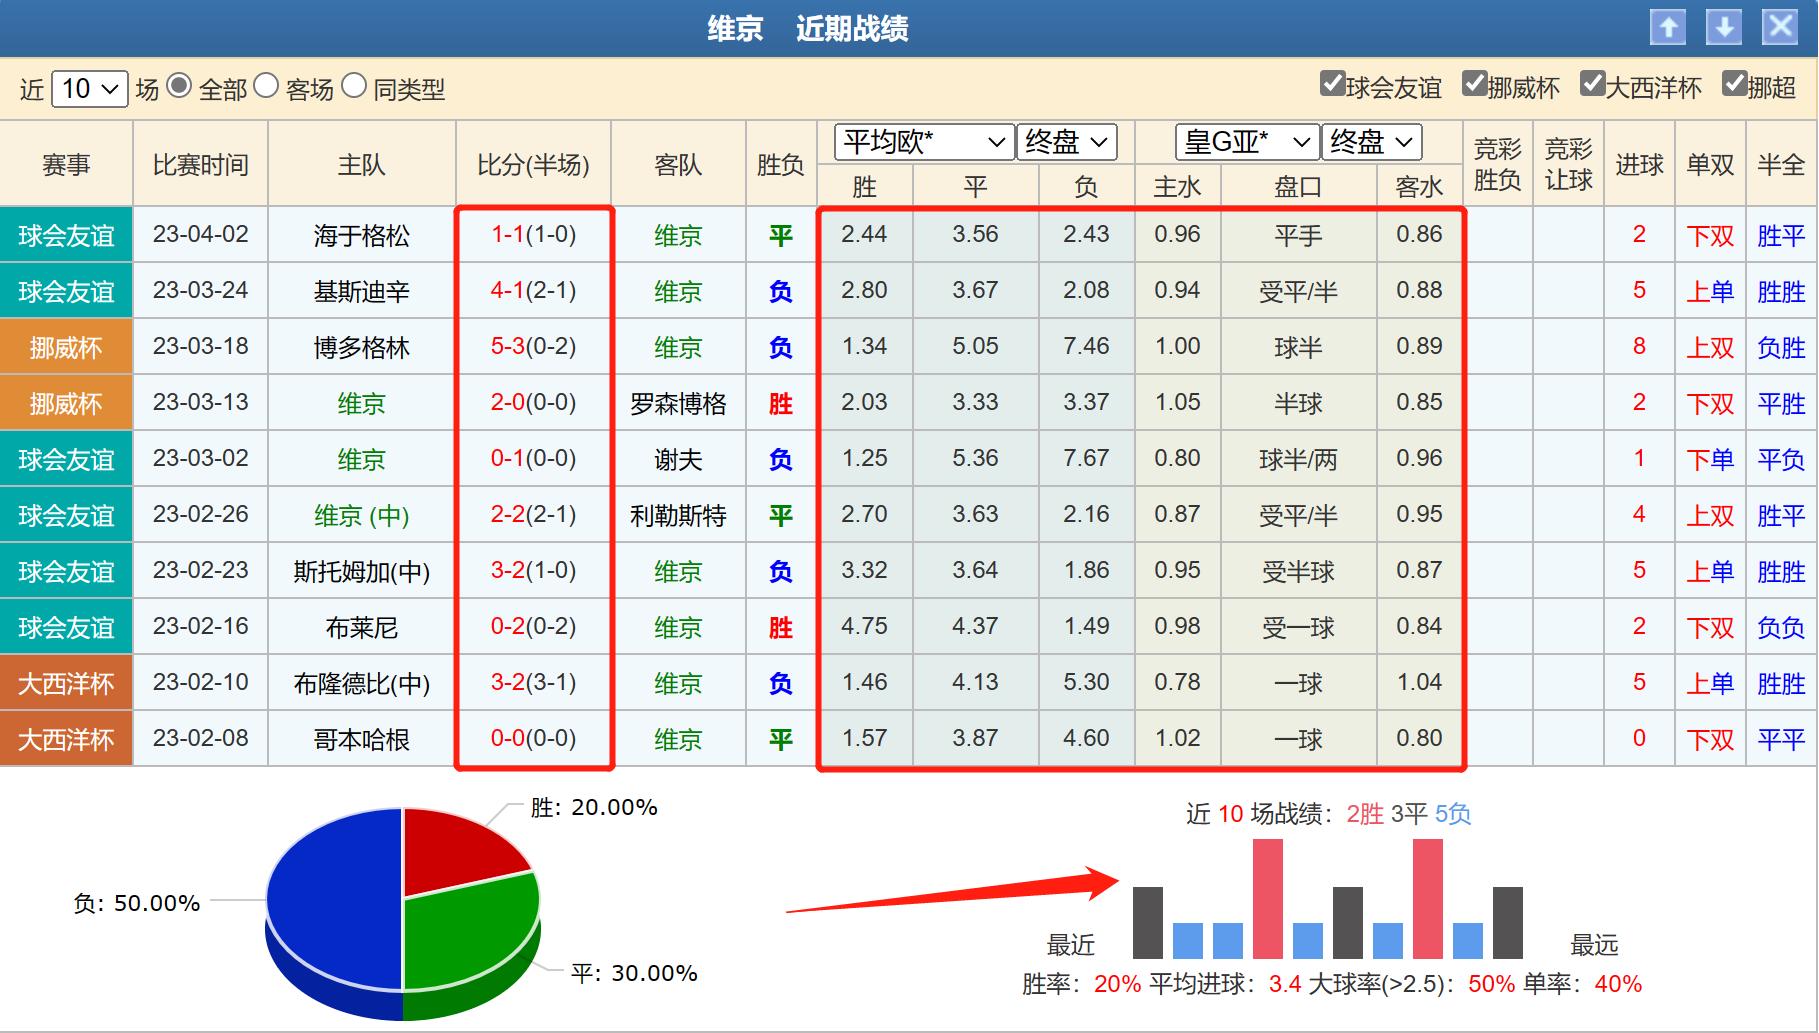Open the 海于格松 team link
Screen dimensions: 1819x1033
(360, 234)
